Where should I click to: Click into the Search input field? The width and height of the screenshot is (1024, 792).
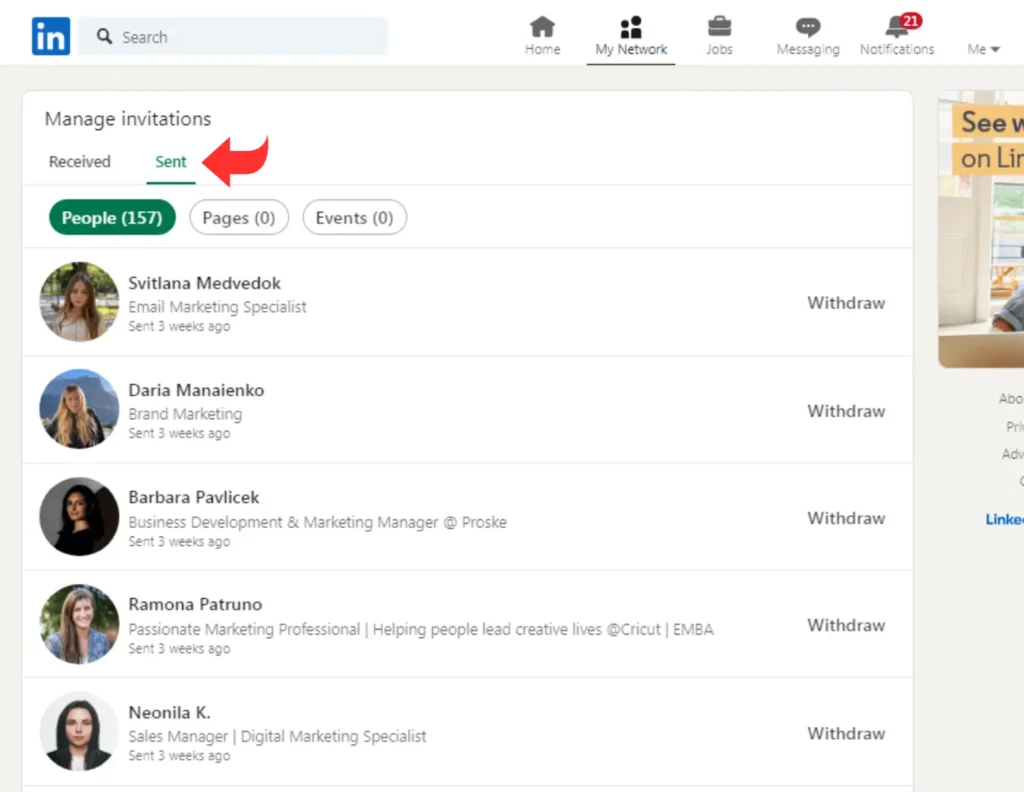(250, 37)
